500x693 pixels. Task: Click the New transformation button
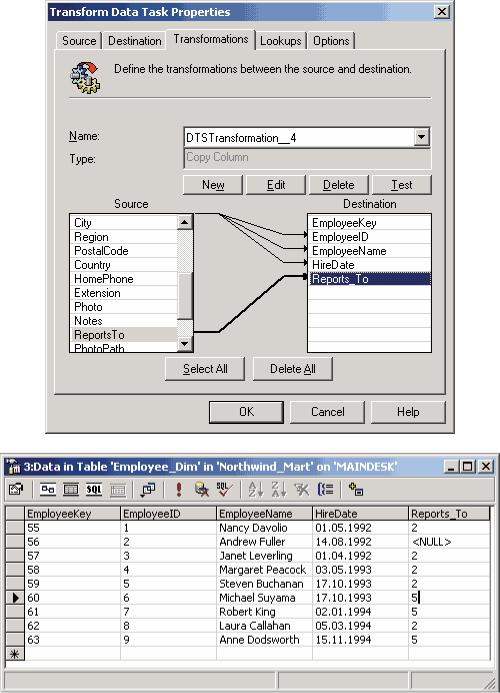[x=213, y=185]
